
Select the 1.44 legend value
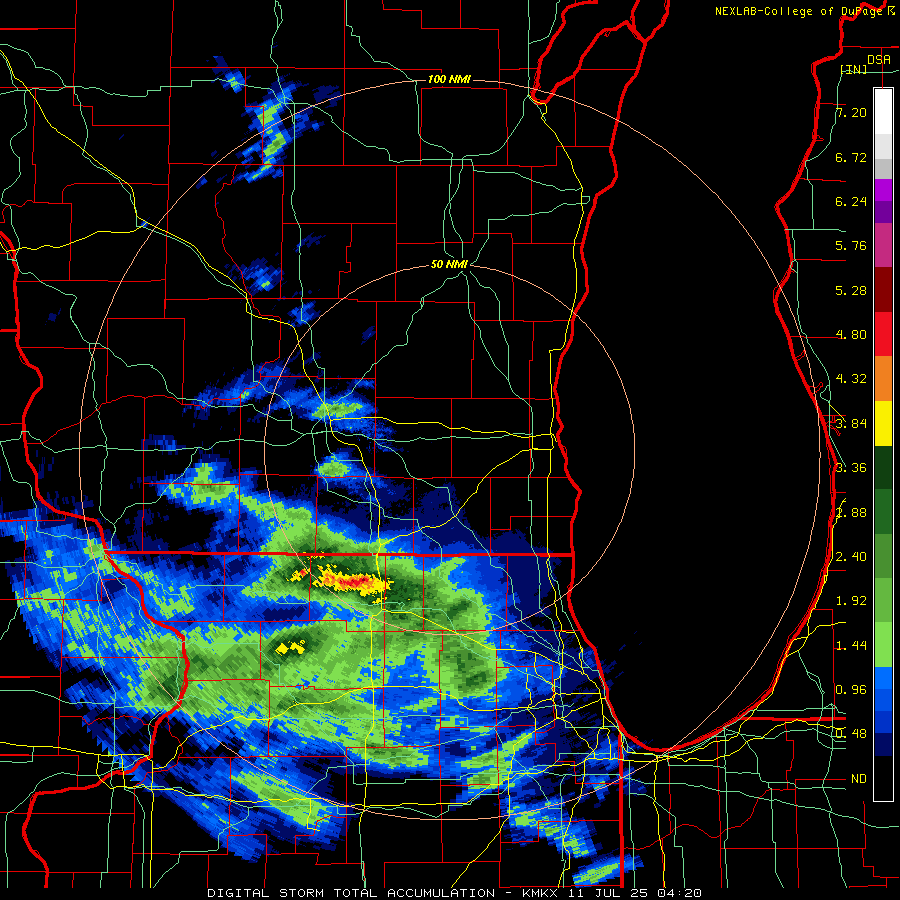(x=851, y=646)
